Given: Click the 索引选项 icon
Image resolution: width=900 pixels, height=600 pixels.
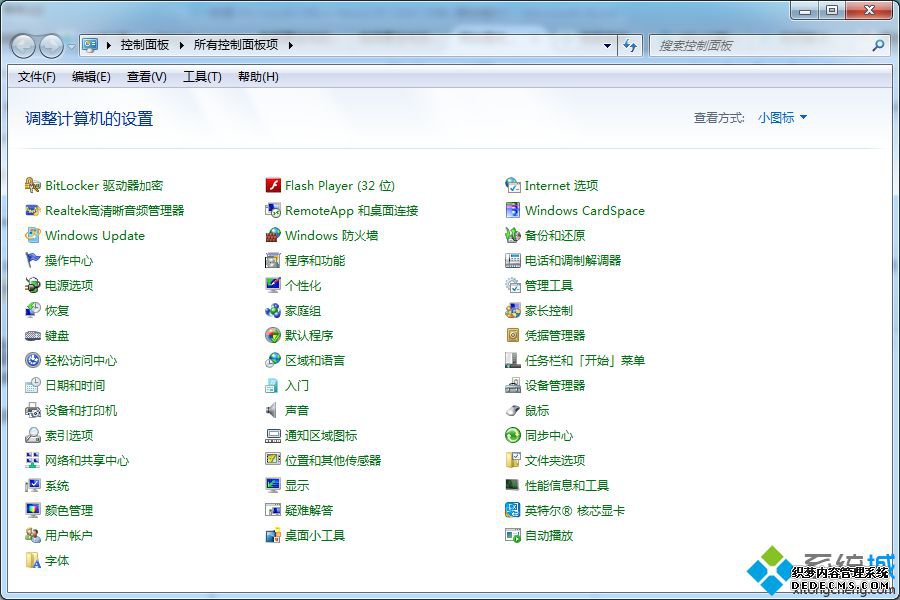Looking at the screenshot, I should click(x=33, y=435).
